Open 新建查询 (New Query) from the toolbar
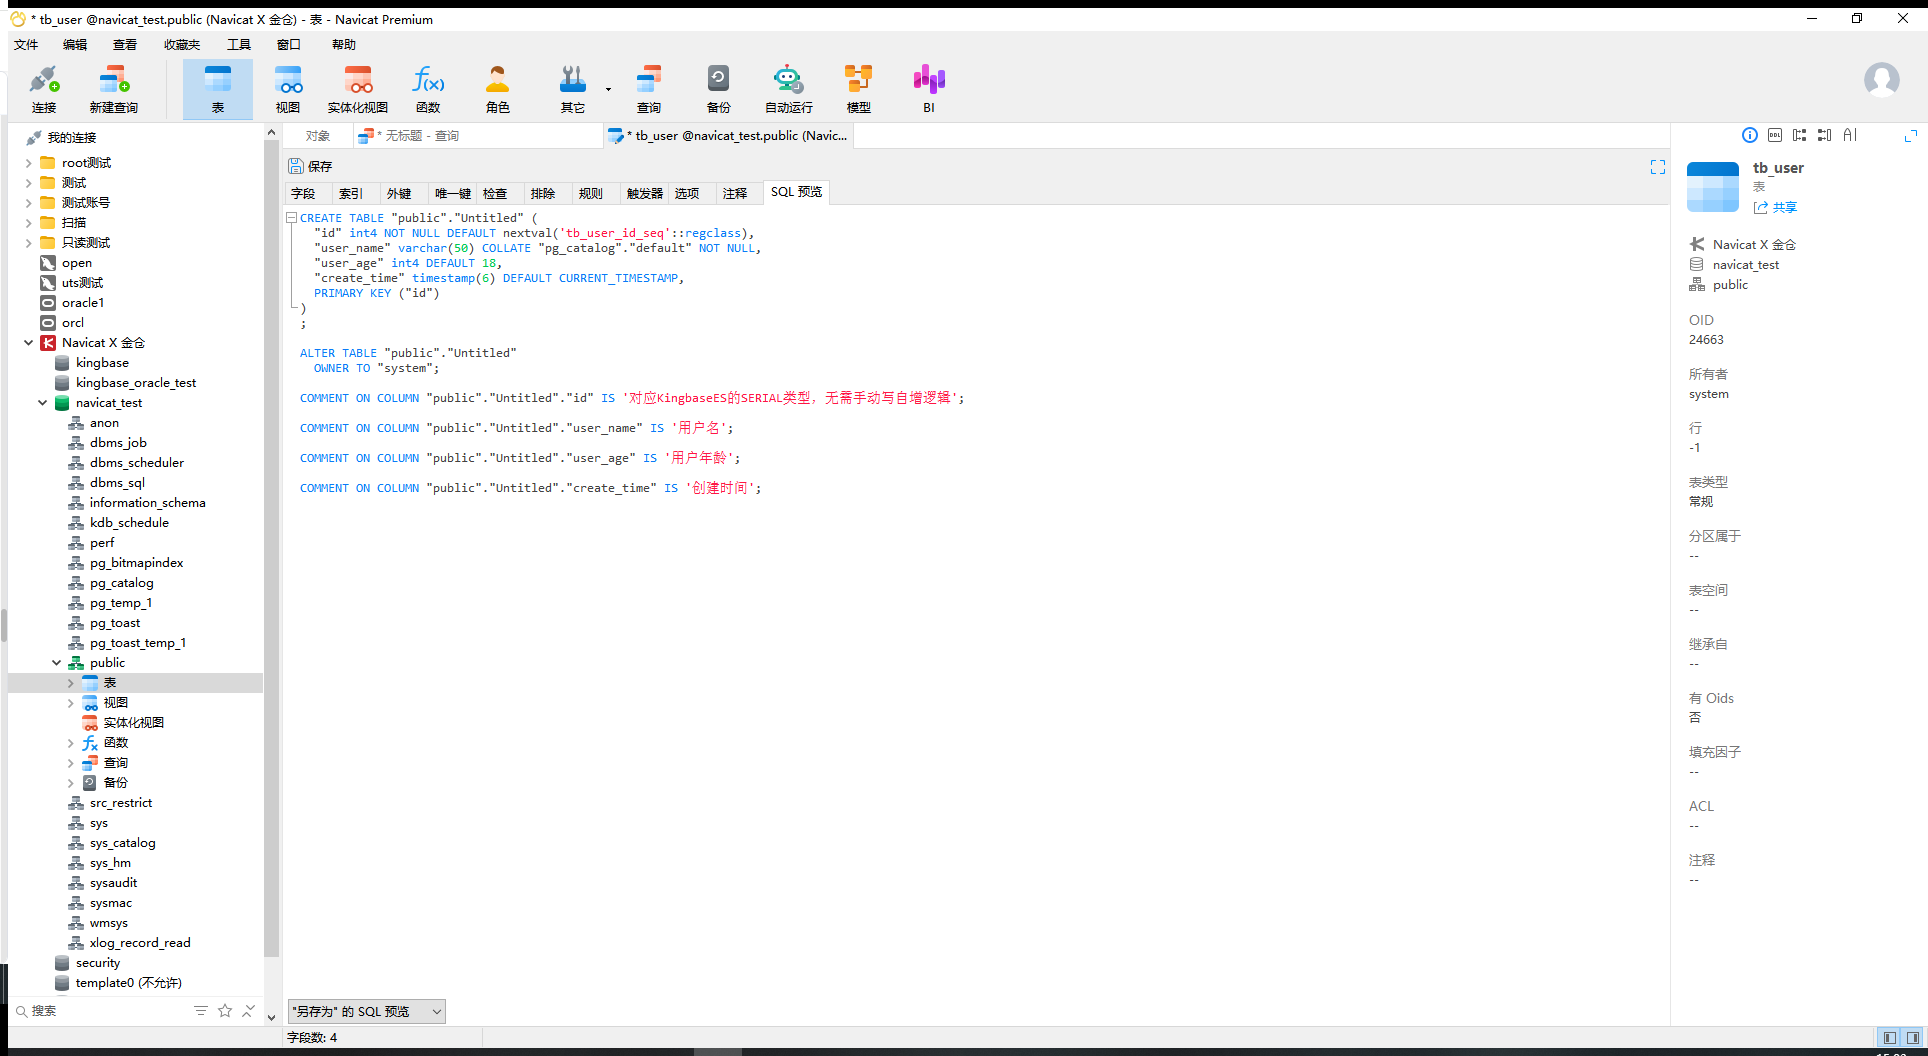 [114, 89]
